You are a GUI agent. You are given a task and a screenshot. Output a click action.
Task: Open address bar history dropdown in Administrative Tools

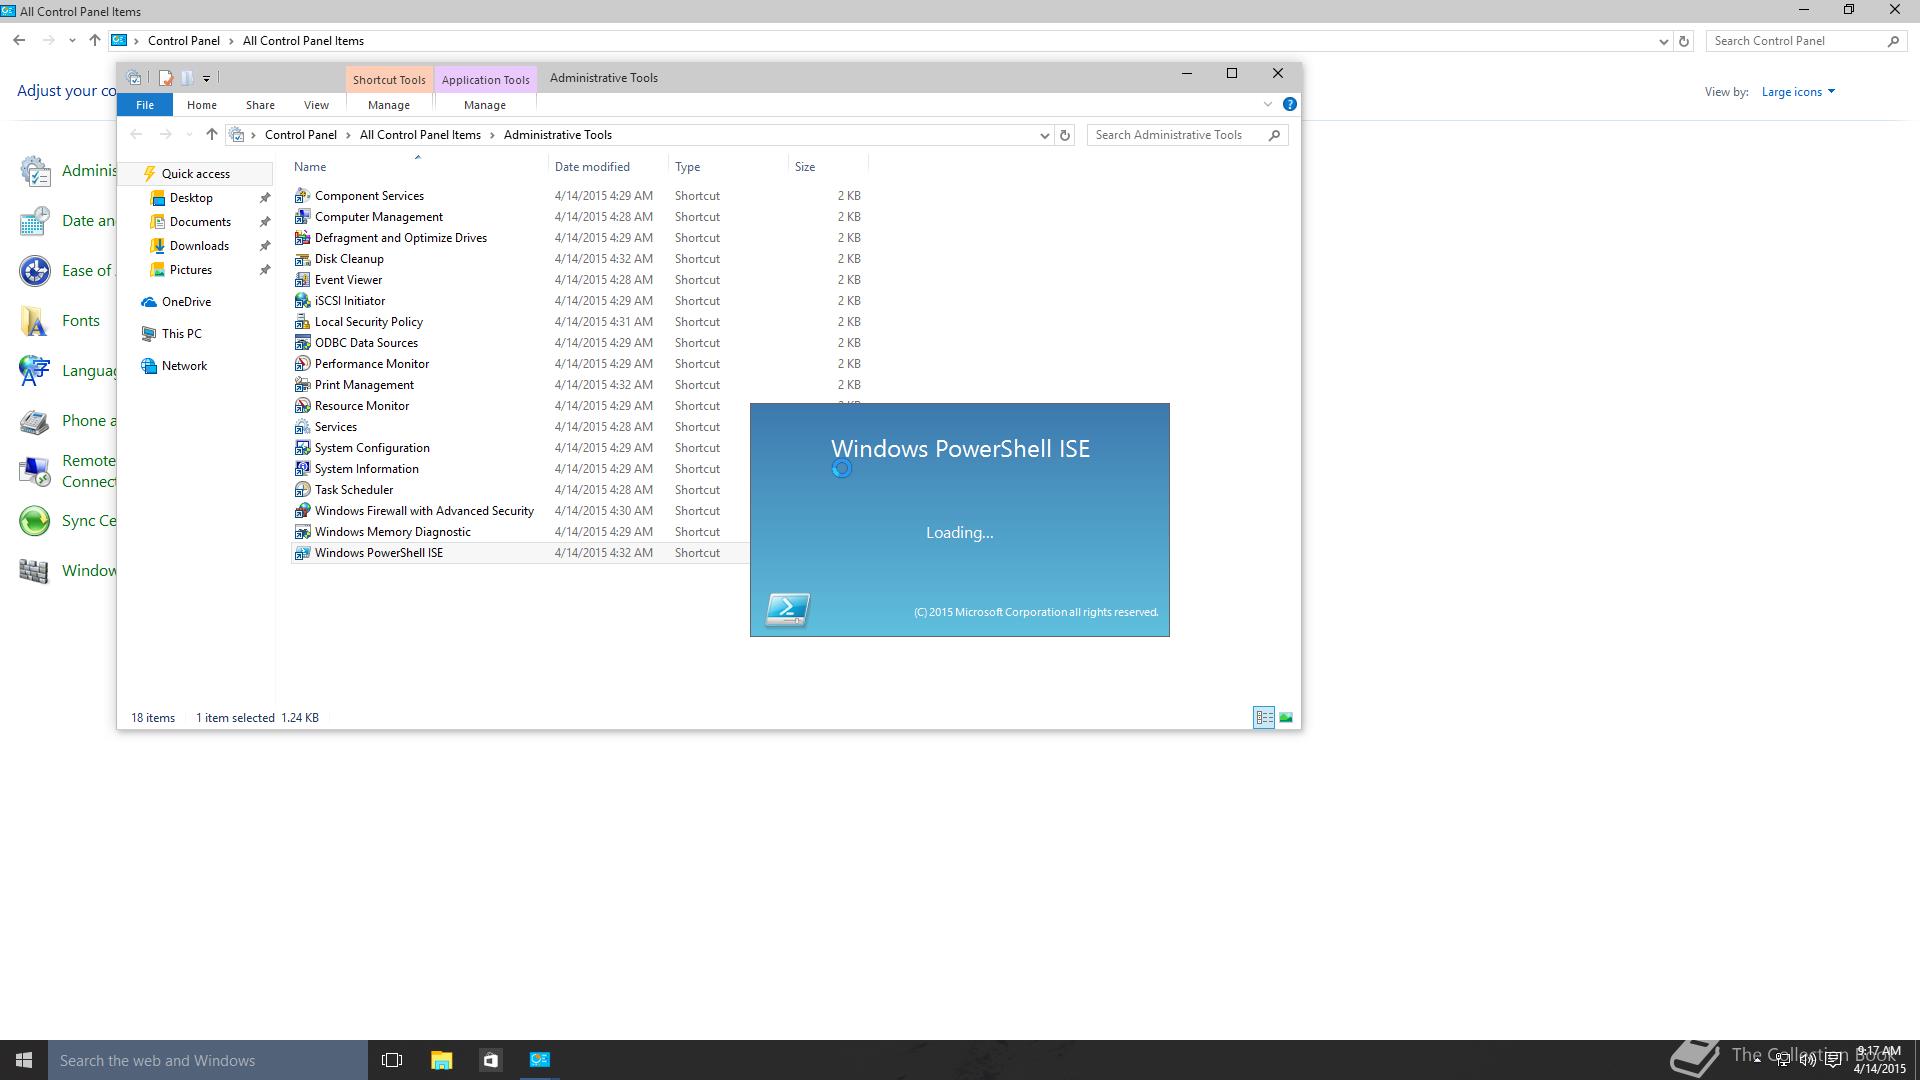point(1045,135)
